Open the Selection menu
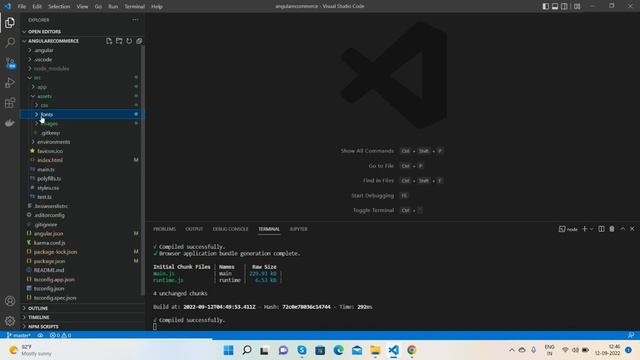The height and width of the screenshot is (360, 640). click(x=59, y=6)
